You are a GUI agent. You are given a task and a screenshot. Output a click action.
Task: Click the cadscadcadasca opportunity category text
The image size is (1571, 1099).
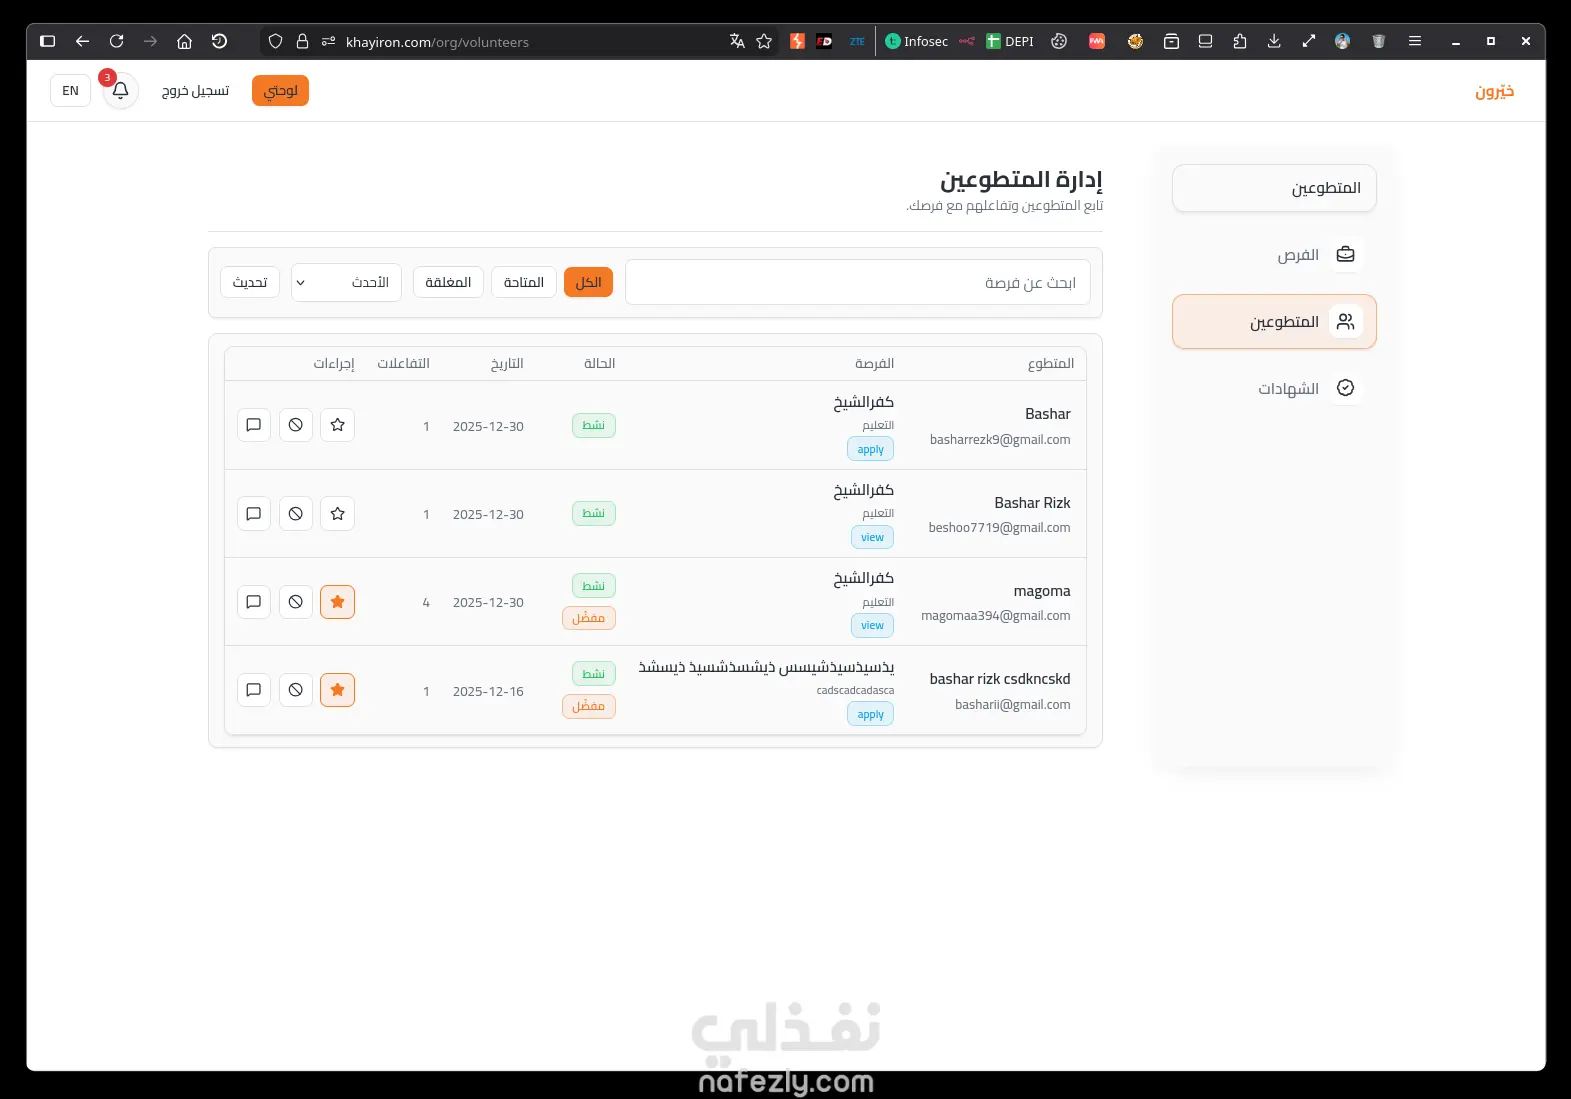coord(855,690)
